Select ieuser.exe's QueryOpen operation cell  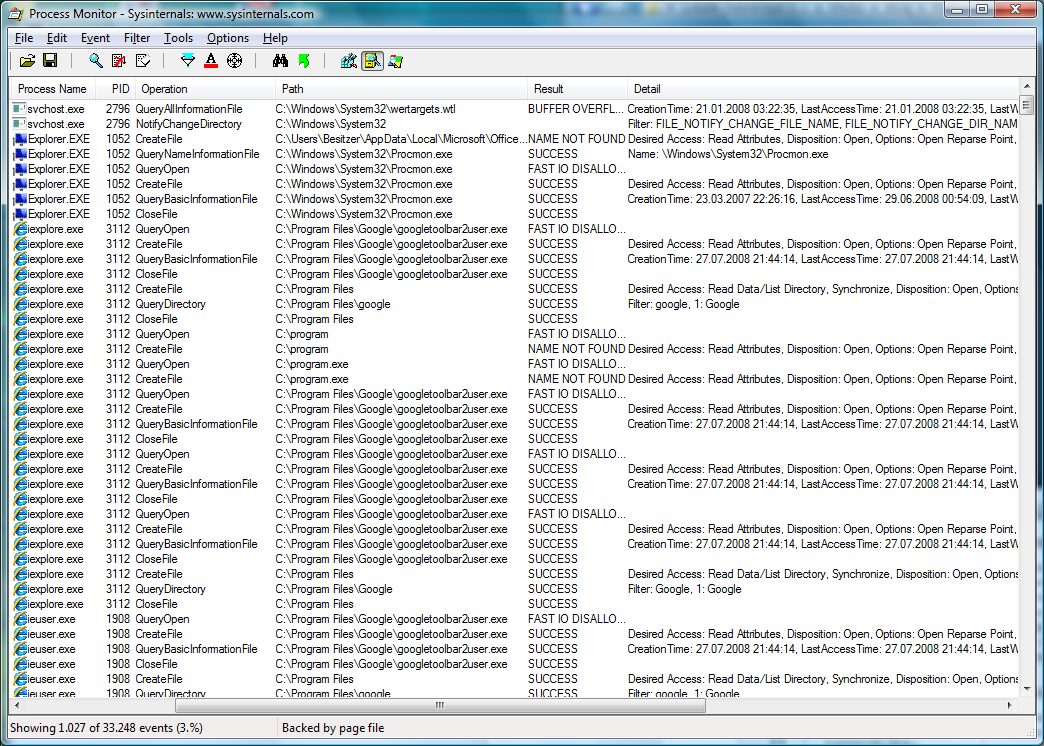pos(162,619)
